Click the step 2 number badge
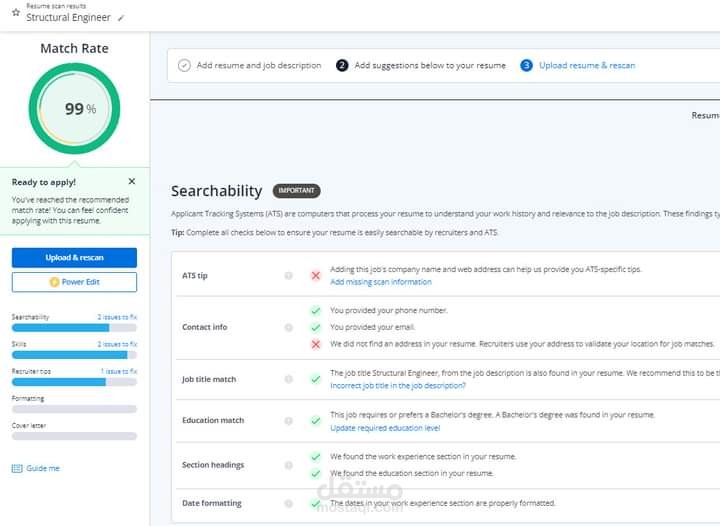Screen dimensions: 720x526 pyautogui.click(x=342, y=65)
